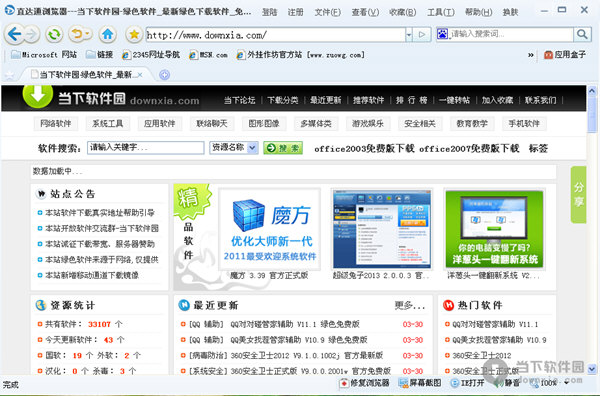Viewport: 600px width, 396px height.
Task: Open the 外挂作坊官方站 bookmark
Action: point(300,55)
